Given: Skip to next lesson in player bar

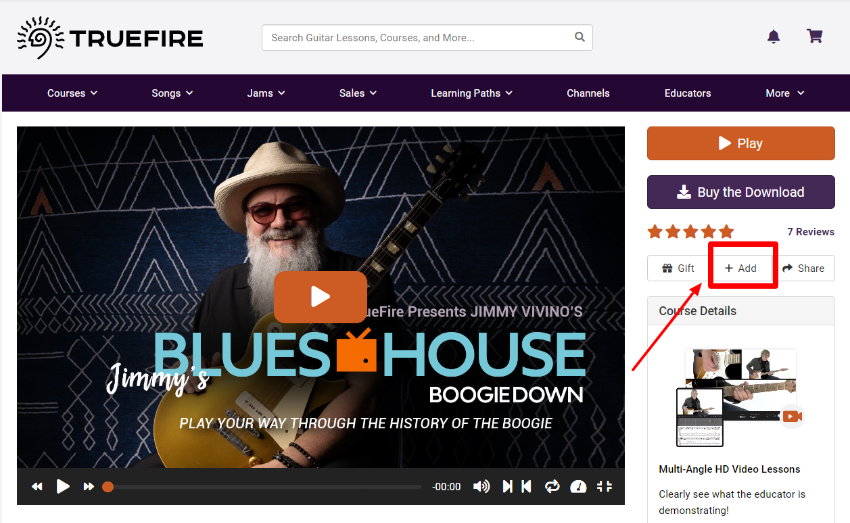Looking at the screenshot, I should [x=507, y=487].
